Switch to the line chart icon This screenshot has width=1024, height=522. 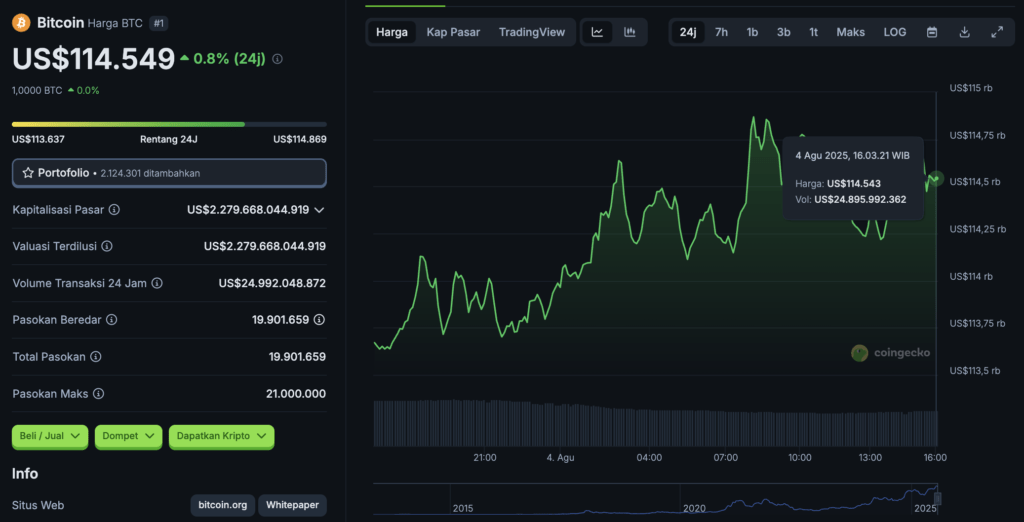(x=597, y=32)
